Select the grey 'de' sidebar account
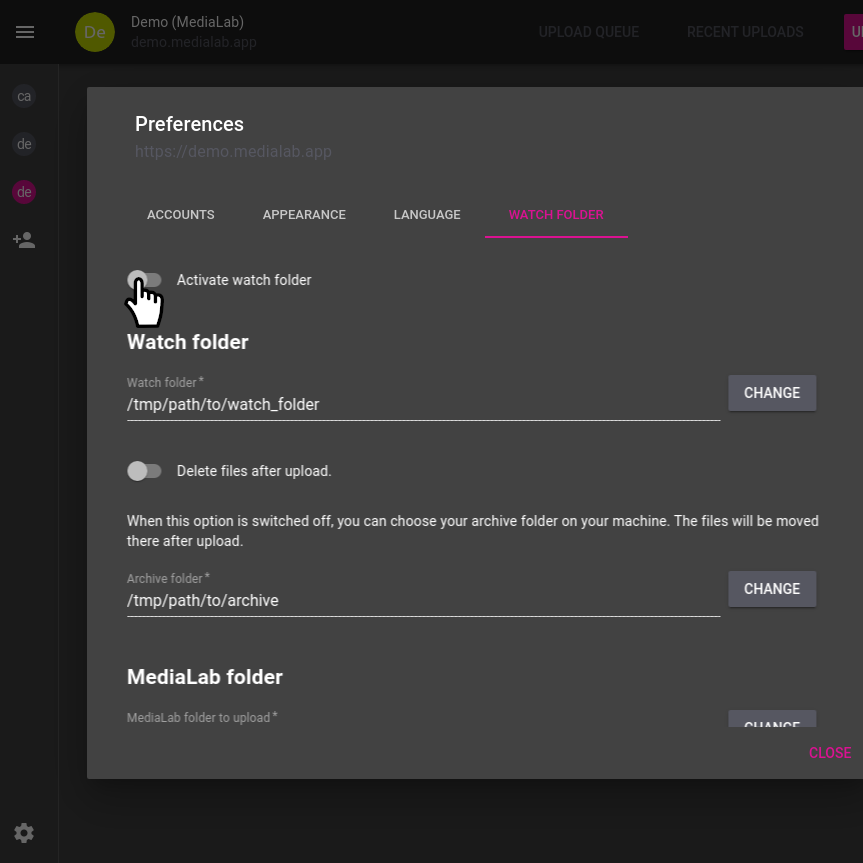 (x=24, y=144)
